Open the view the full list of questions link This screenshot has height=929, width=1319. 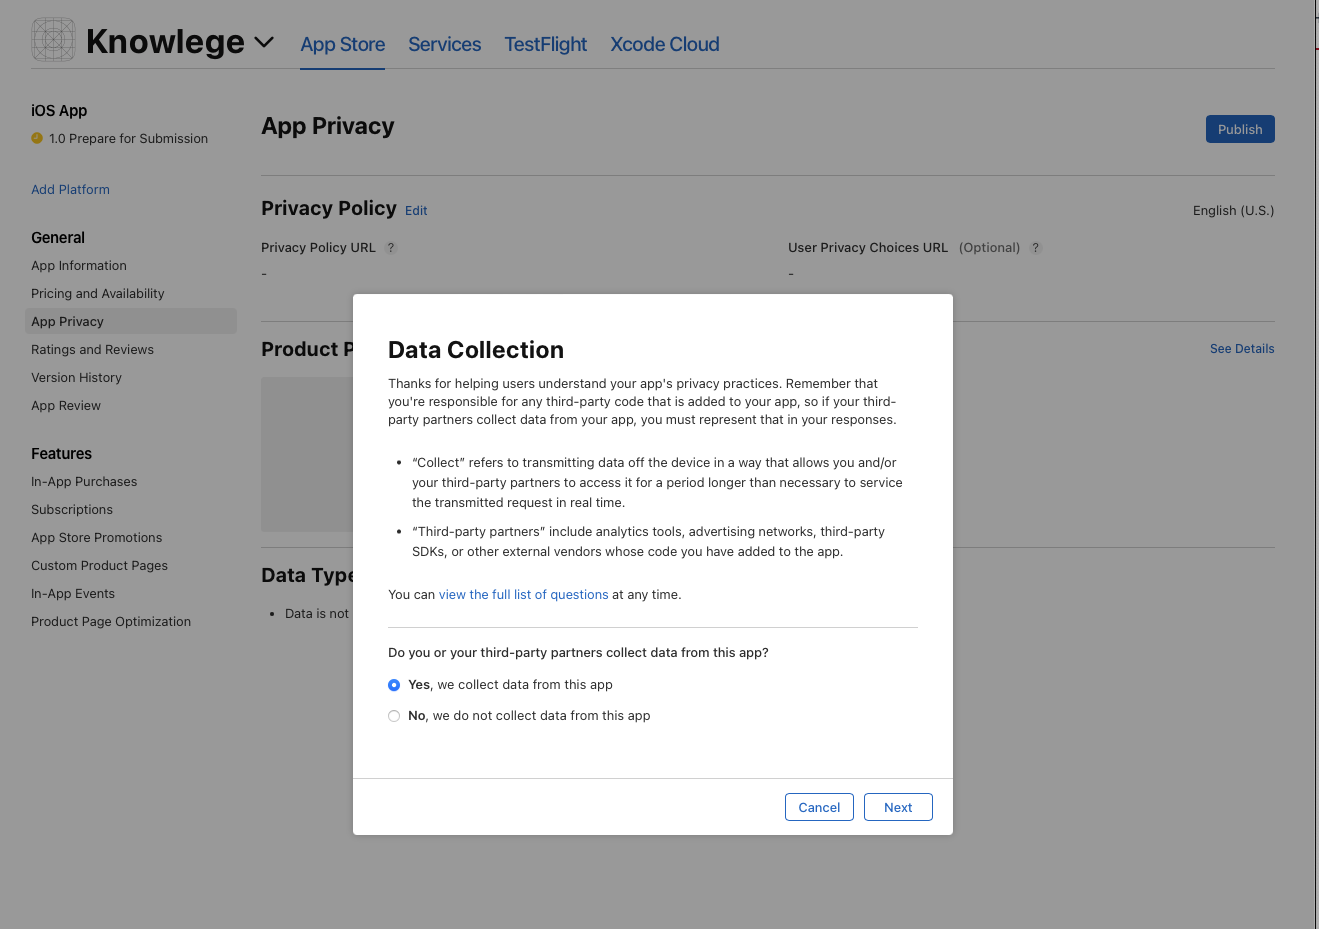pos(523,594)
